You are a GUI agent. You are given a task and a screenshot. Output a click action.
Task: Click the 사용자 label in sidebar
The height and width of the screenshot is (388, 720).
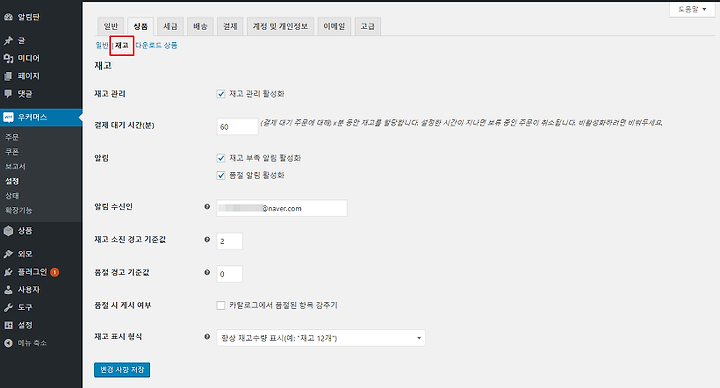pos(28,290)
